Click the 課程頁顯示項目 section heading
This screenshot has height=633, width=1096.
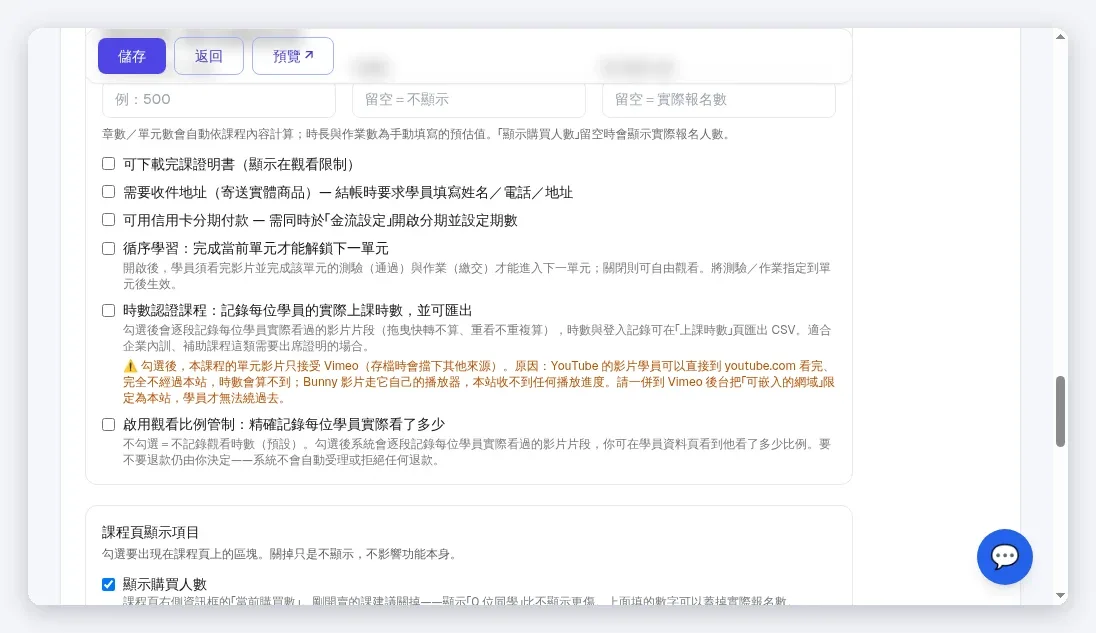tap(150, 532)
